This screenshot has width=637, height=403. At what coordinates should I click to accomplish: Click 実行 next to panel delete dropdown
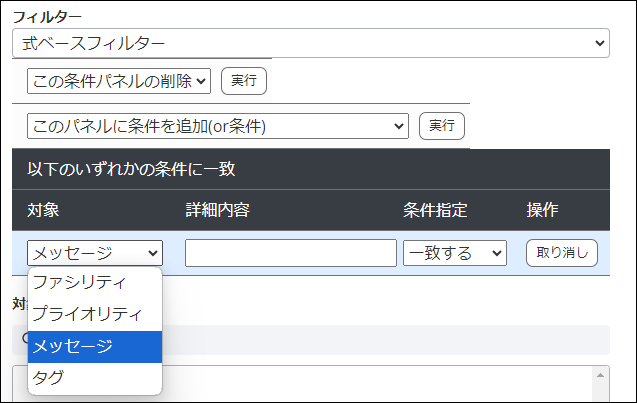[x=243, y=81]
